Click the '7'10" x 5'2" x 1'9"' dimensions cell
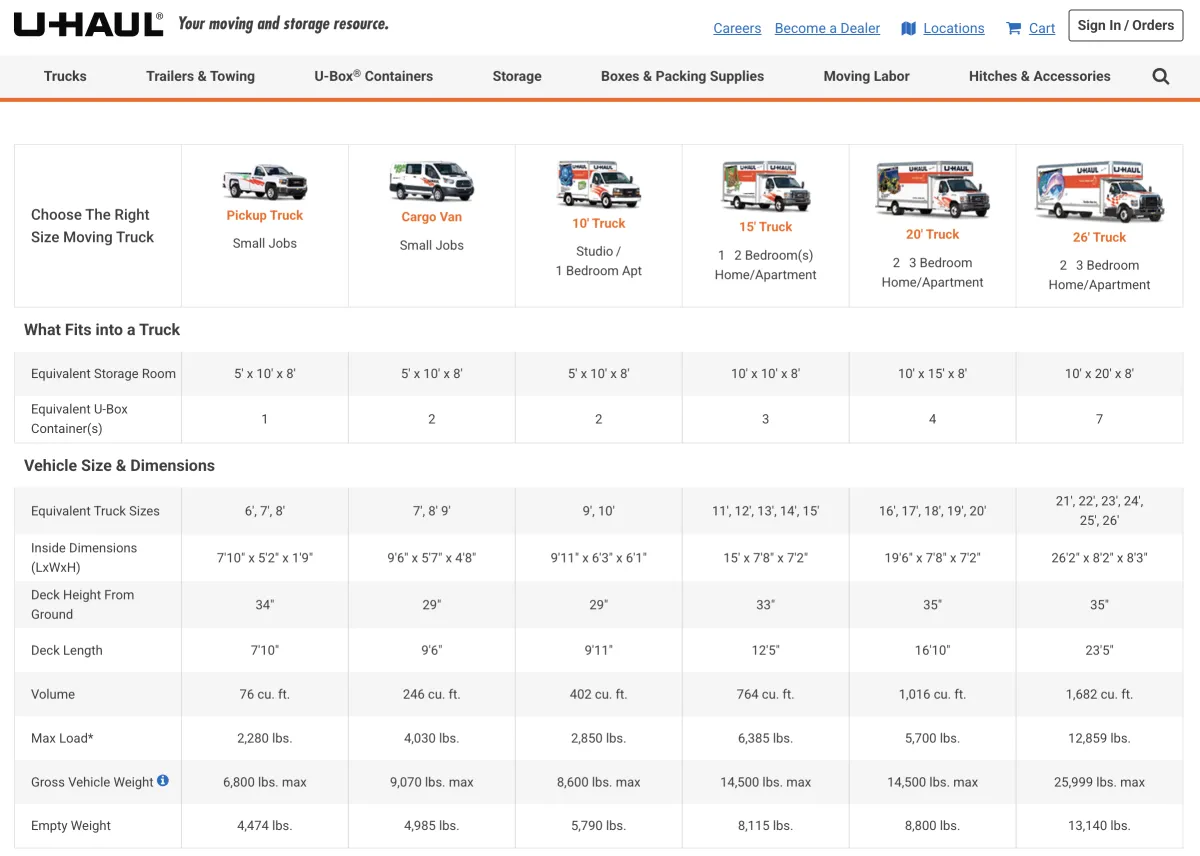 265,557
